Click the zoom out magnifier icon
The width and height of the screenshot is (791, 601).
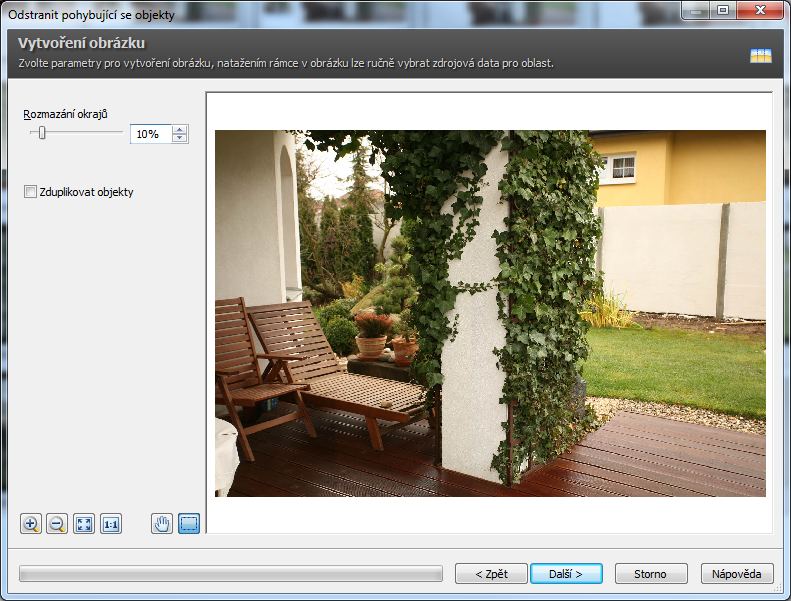[x=57, y=524]
